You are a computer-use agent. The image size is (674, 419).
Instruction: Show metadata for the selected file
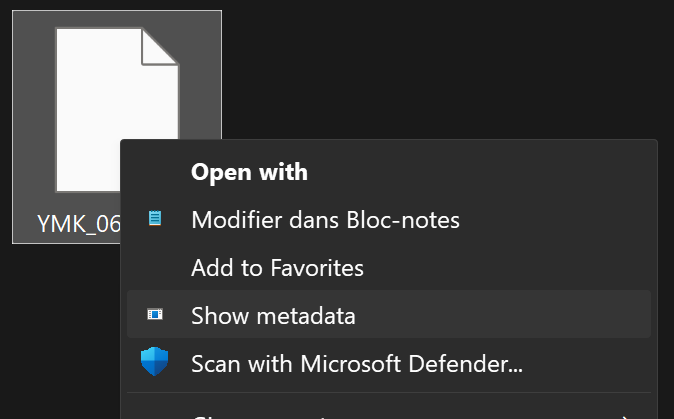[273, 315]
